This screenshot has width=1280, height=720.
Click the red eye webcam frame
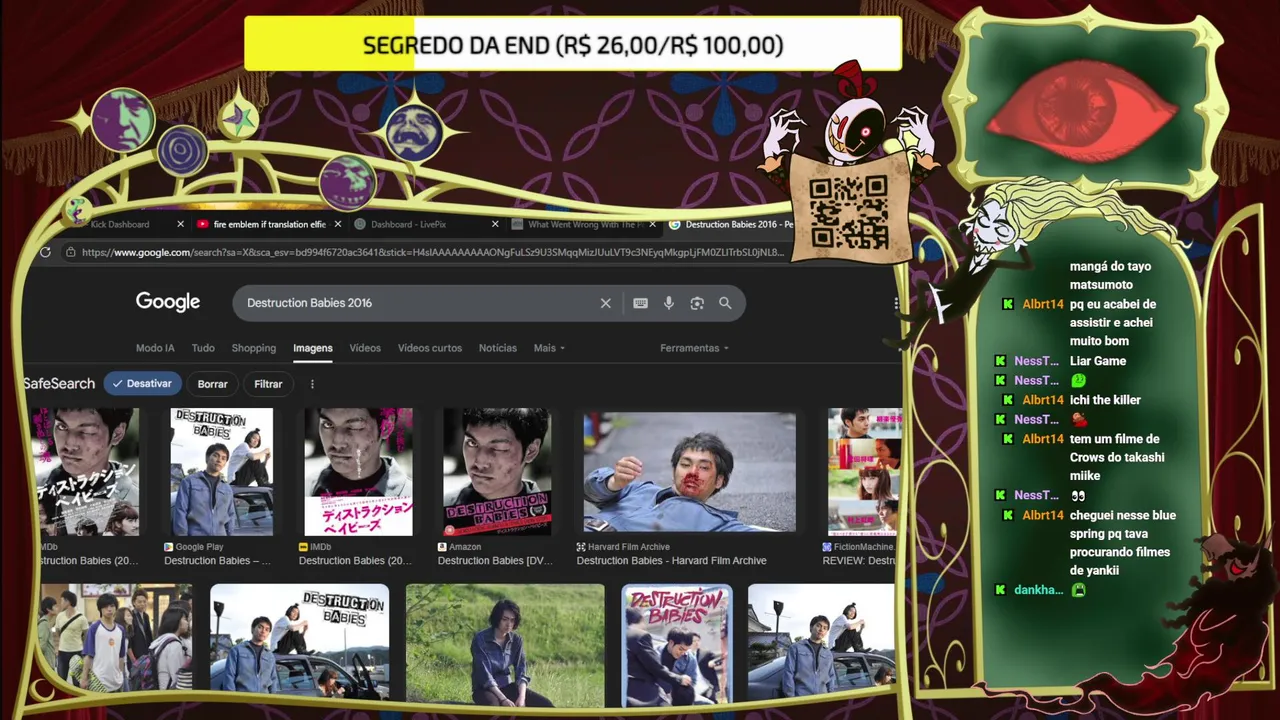(x=1084, y=106)
